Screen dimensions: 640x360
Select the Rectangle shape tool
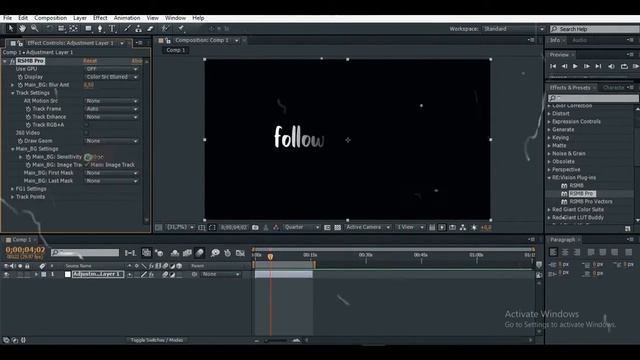pos(88,29)
